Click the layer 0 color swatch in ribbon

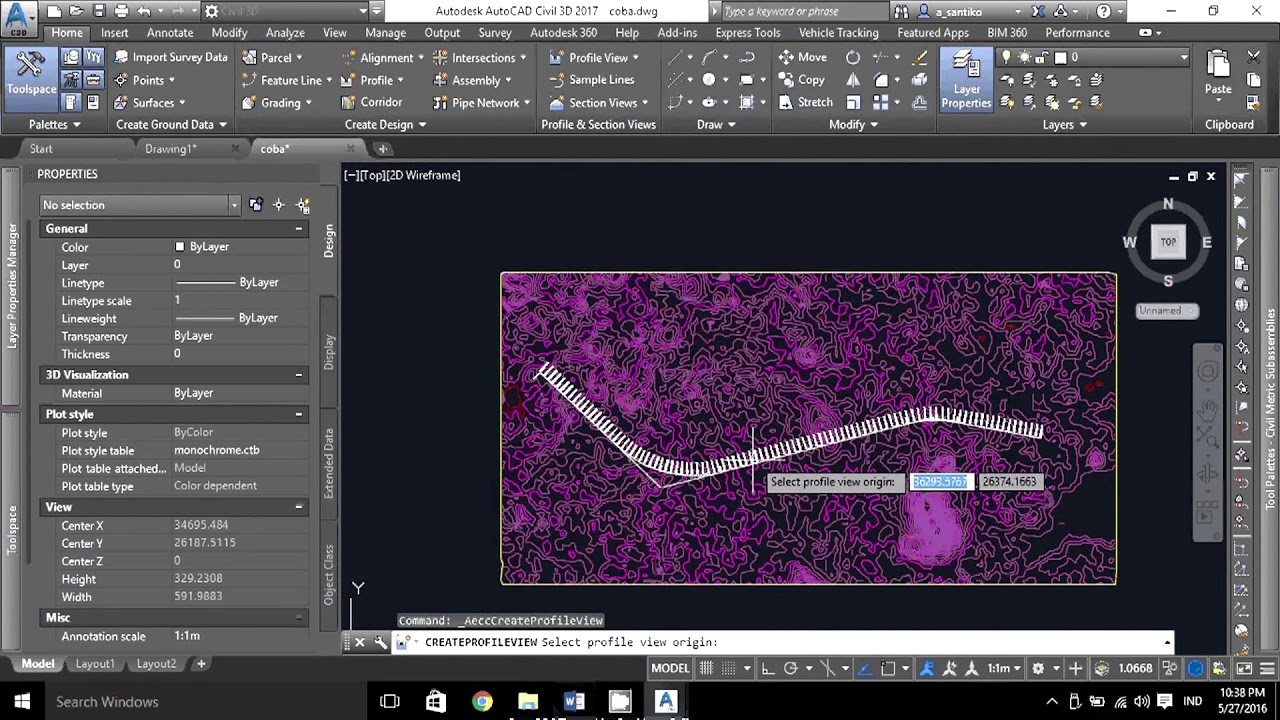[1061, 57]
